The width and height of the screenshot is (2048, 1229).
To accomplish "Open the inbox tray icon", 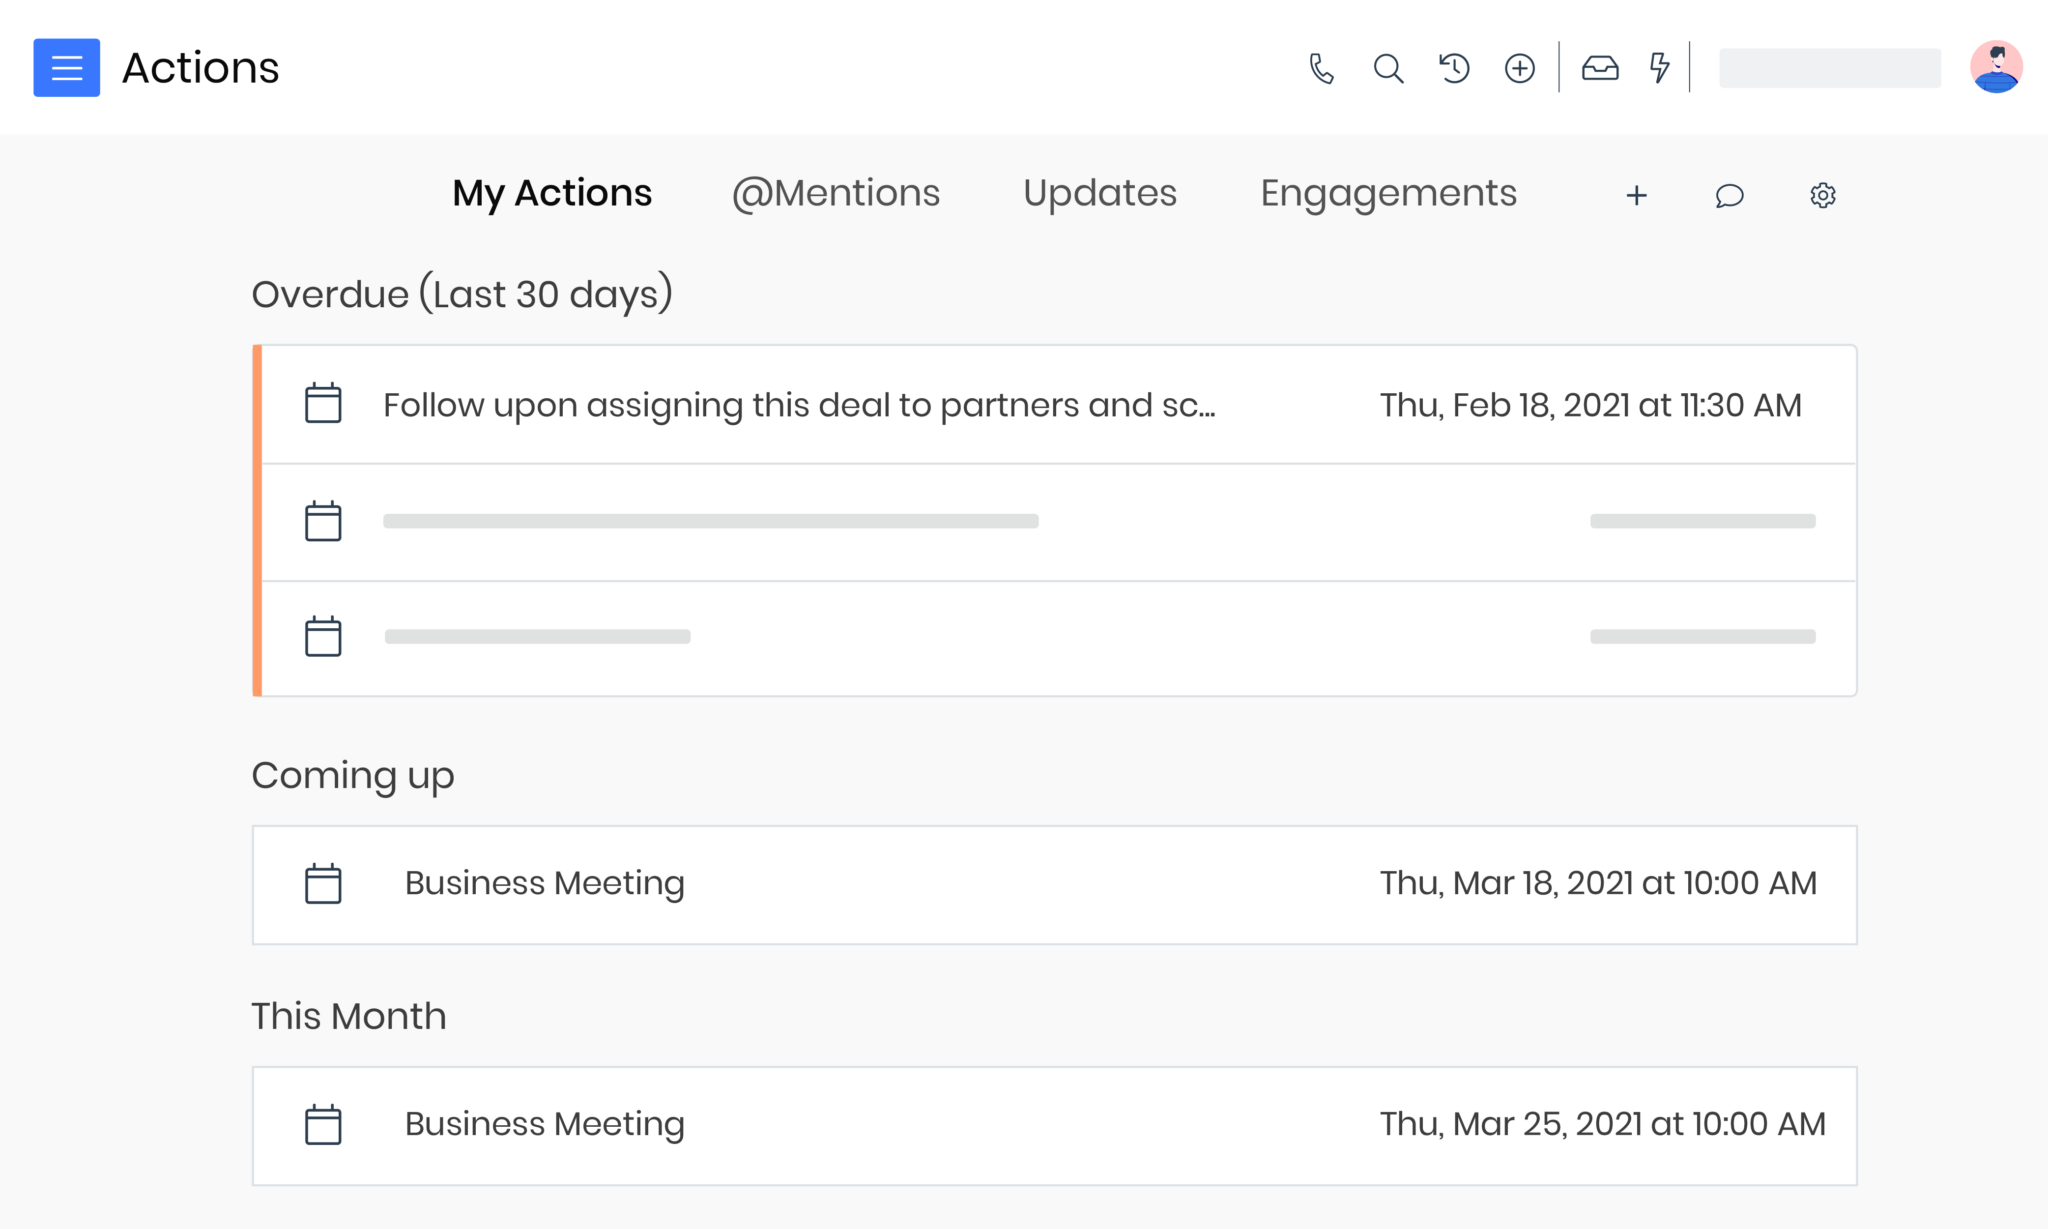I will point(1600,68).
